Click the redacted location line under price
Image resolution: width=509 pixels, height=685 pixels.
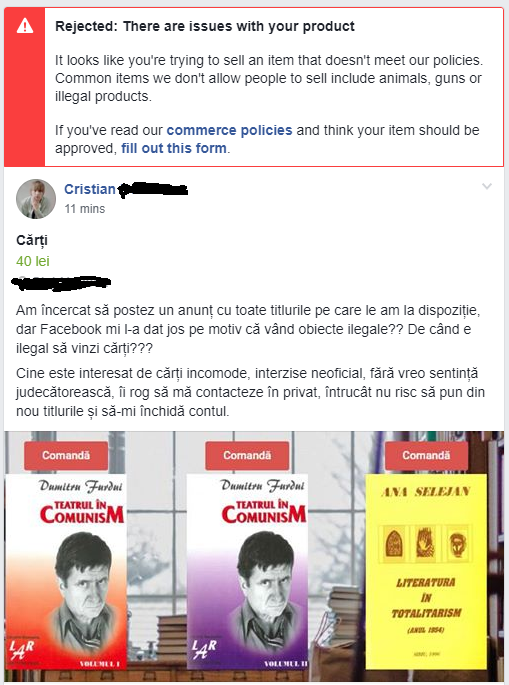click(x=61, y=283)
